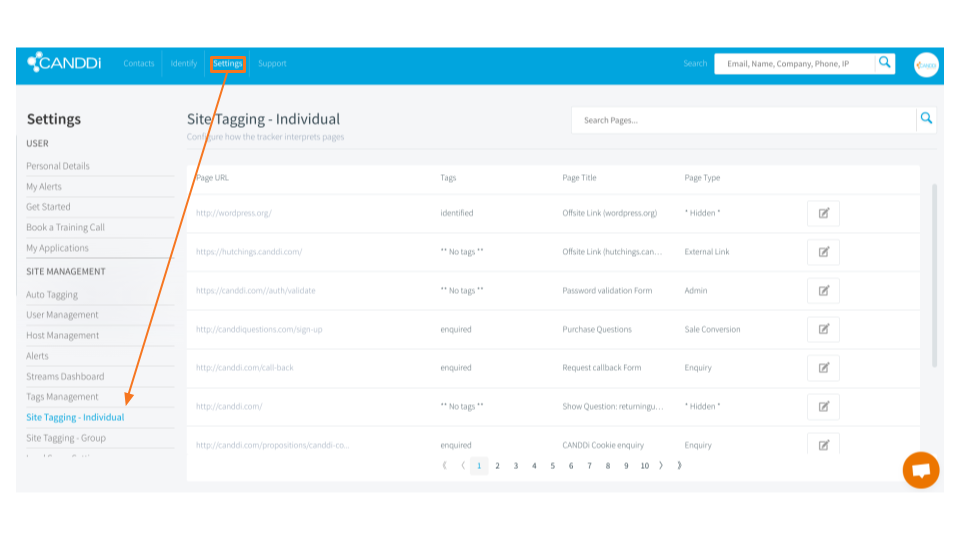Go to first page of results
The image size is (960, 540).
click(444, 465)
